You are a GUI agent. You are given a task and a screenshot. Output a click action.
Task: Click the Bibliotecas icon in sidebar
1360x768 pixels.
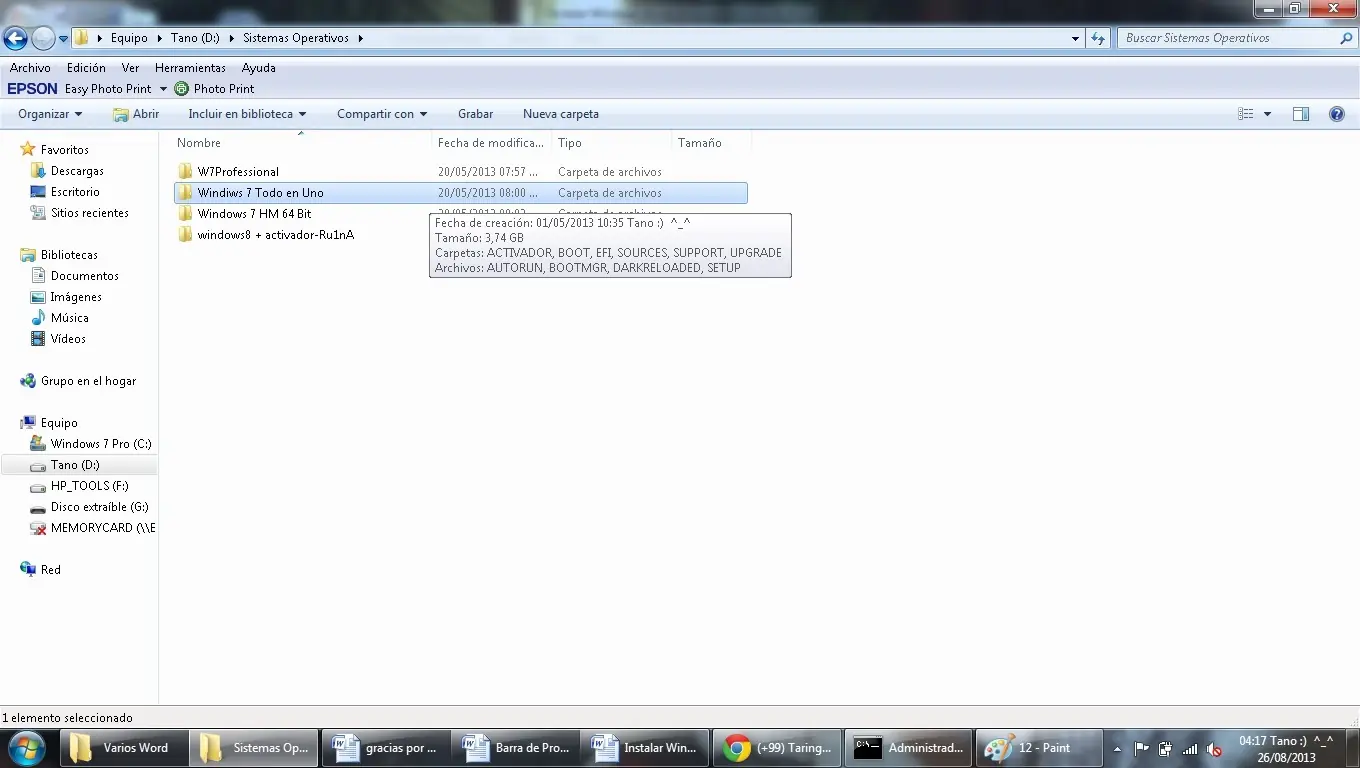(x=28, y=255)
